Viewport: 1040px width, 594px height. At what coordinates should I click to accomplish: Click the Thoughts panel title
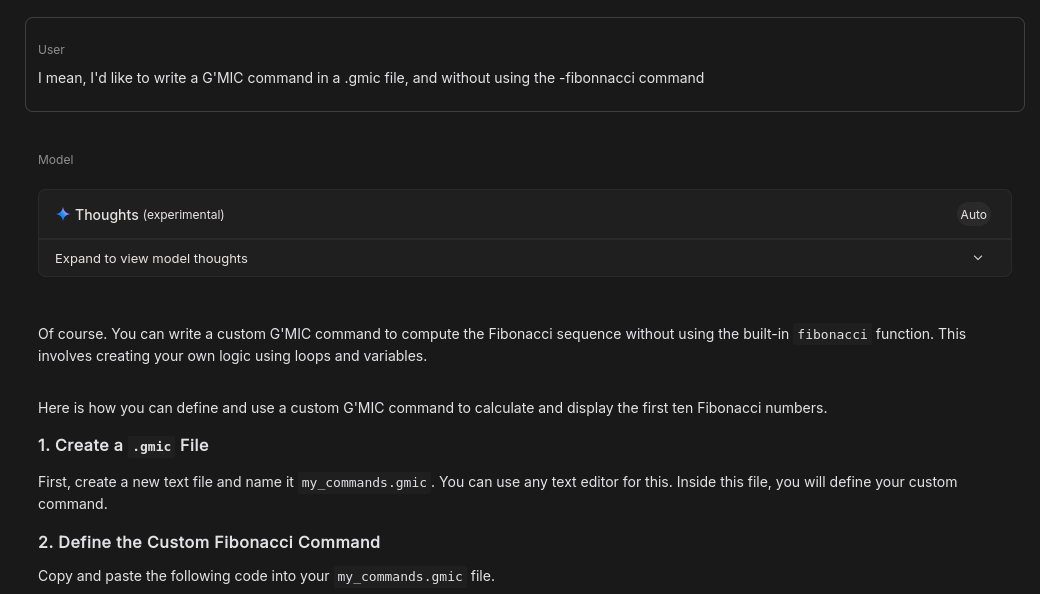tap(107, 215)
